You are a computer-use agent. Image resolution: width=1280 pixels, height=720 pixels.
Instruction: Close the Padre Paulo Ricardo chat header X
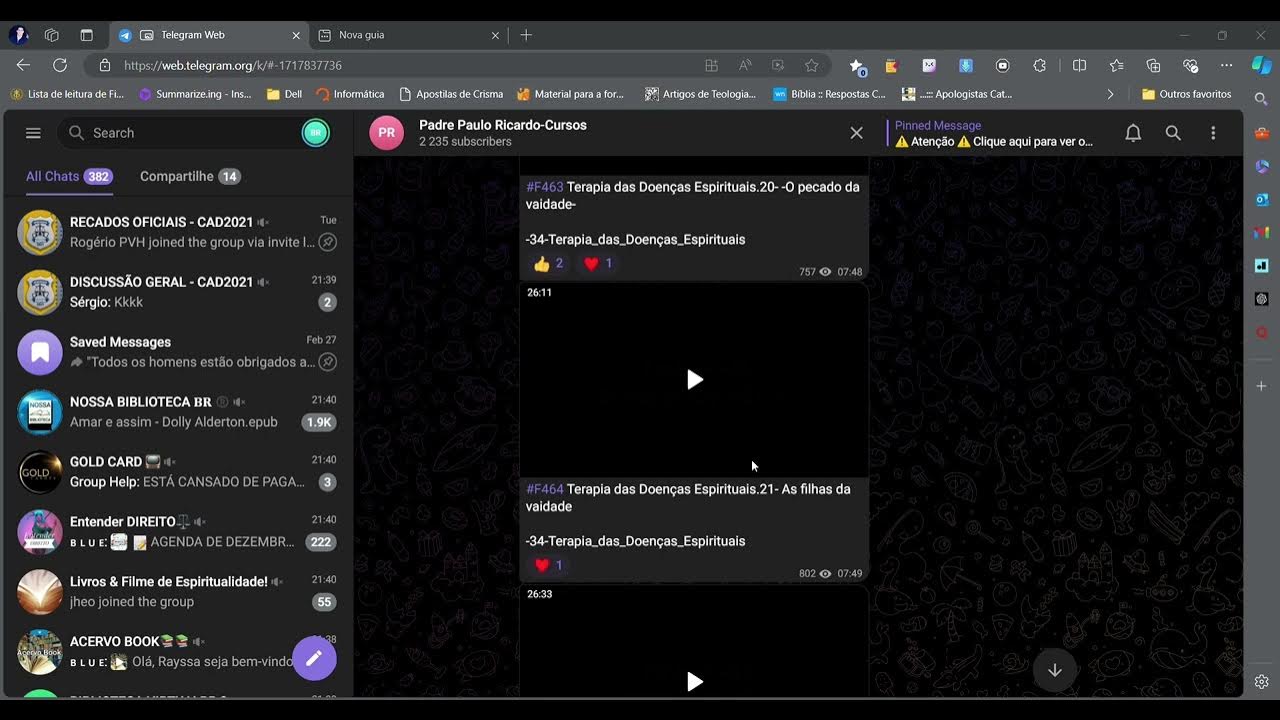[856, 133]
